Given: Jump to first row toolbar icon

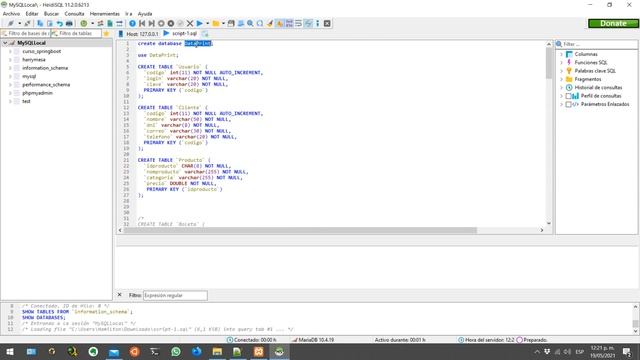Looking at the screenshot, I should [x=142, y=24].
